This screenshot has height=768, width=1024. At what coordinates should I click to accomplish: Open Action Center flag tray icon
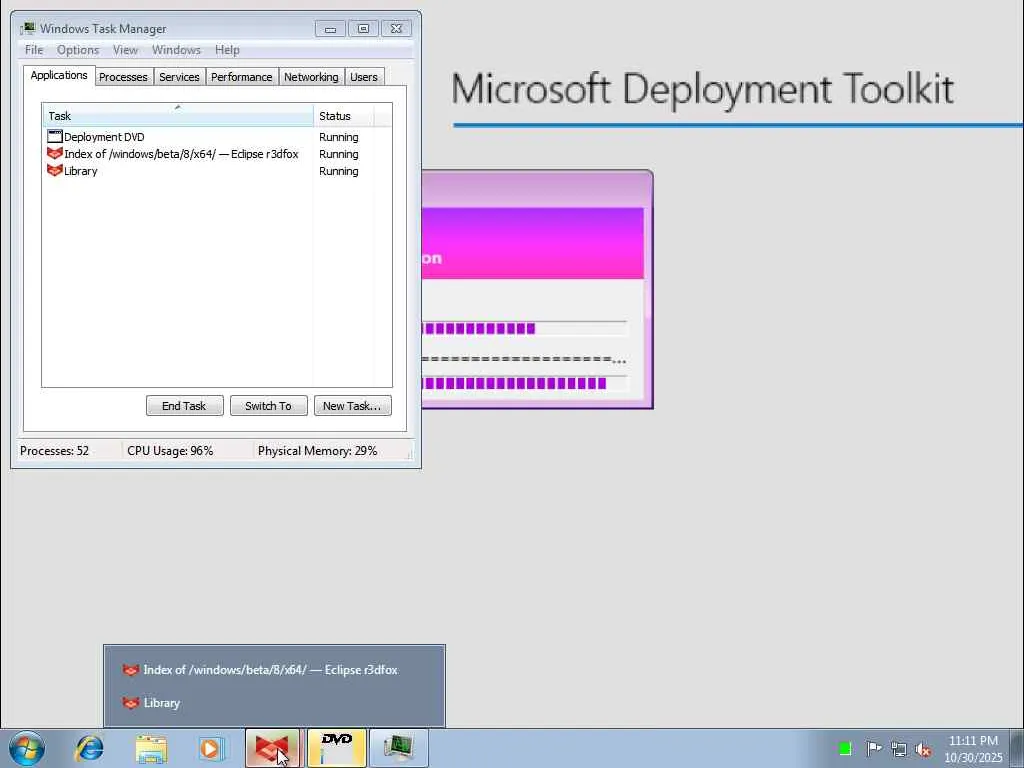[x=873, y=748]
